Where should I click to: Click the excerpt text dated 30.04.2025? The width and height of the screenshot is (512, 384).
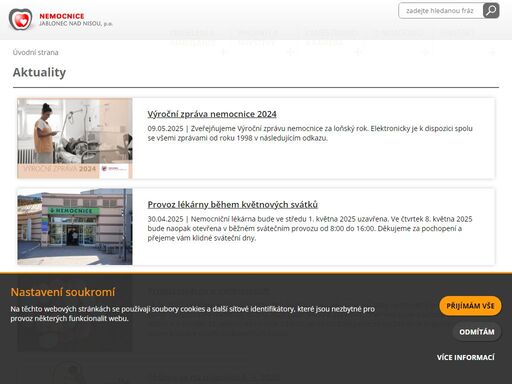pyautogui.click(x=310, y=228)
